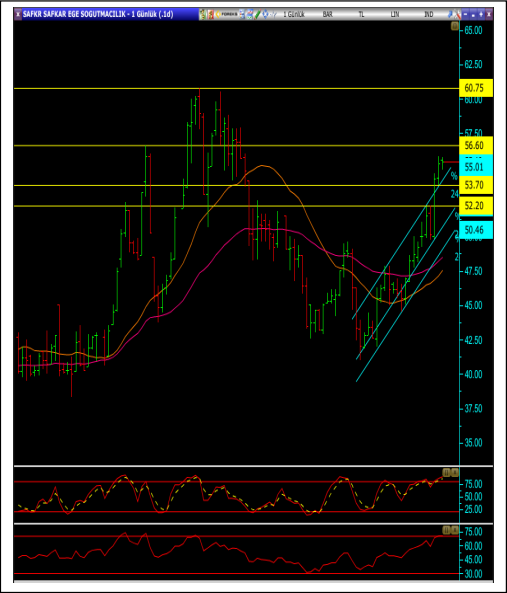
Task: Click the Foreks logo in the toolbar
Action: click(x=226, y=14)
